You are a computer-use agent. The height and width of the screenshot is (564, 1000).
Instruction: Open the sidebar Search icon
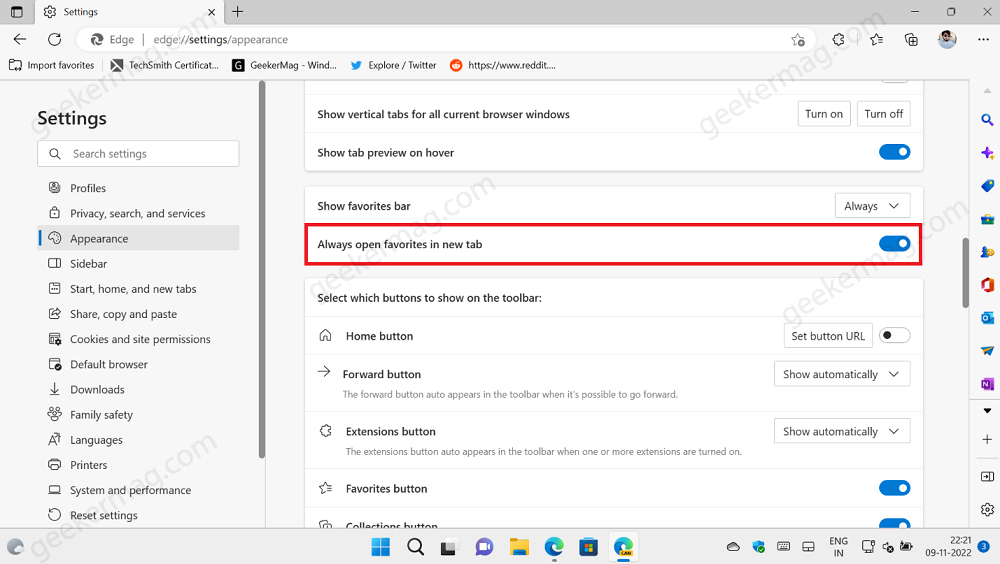[987, 119]
